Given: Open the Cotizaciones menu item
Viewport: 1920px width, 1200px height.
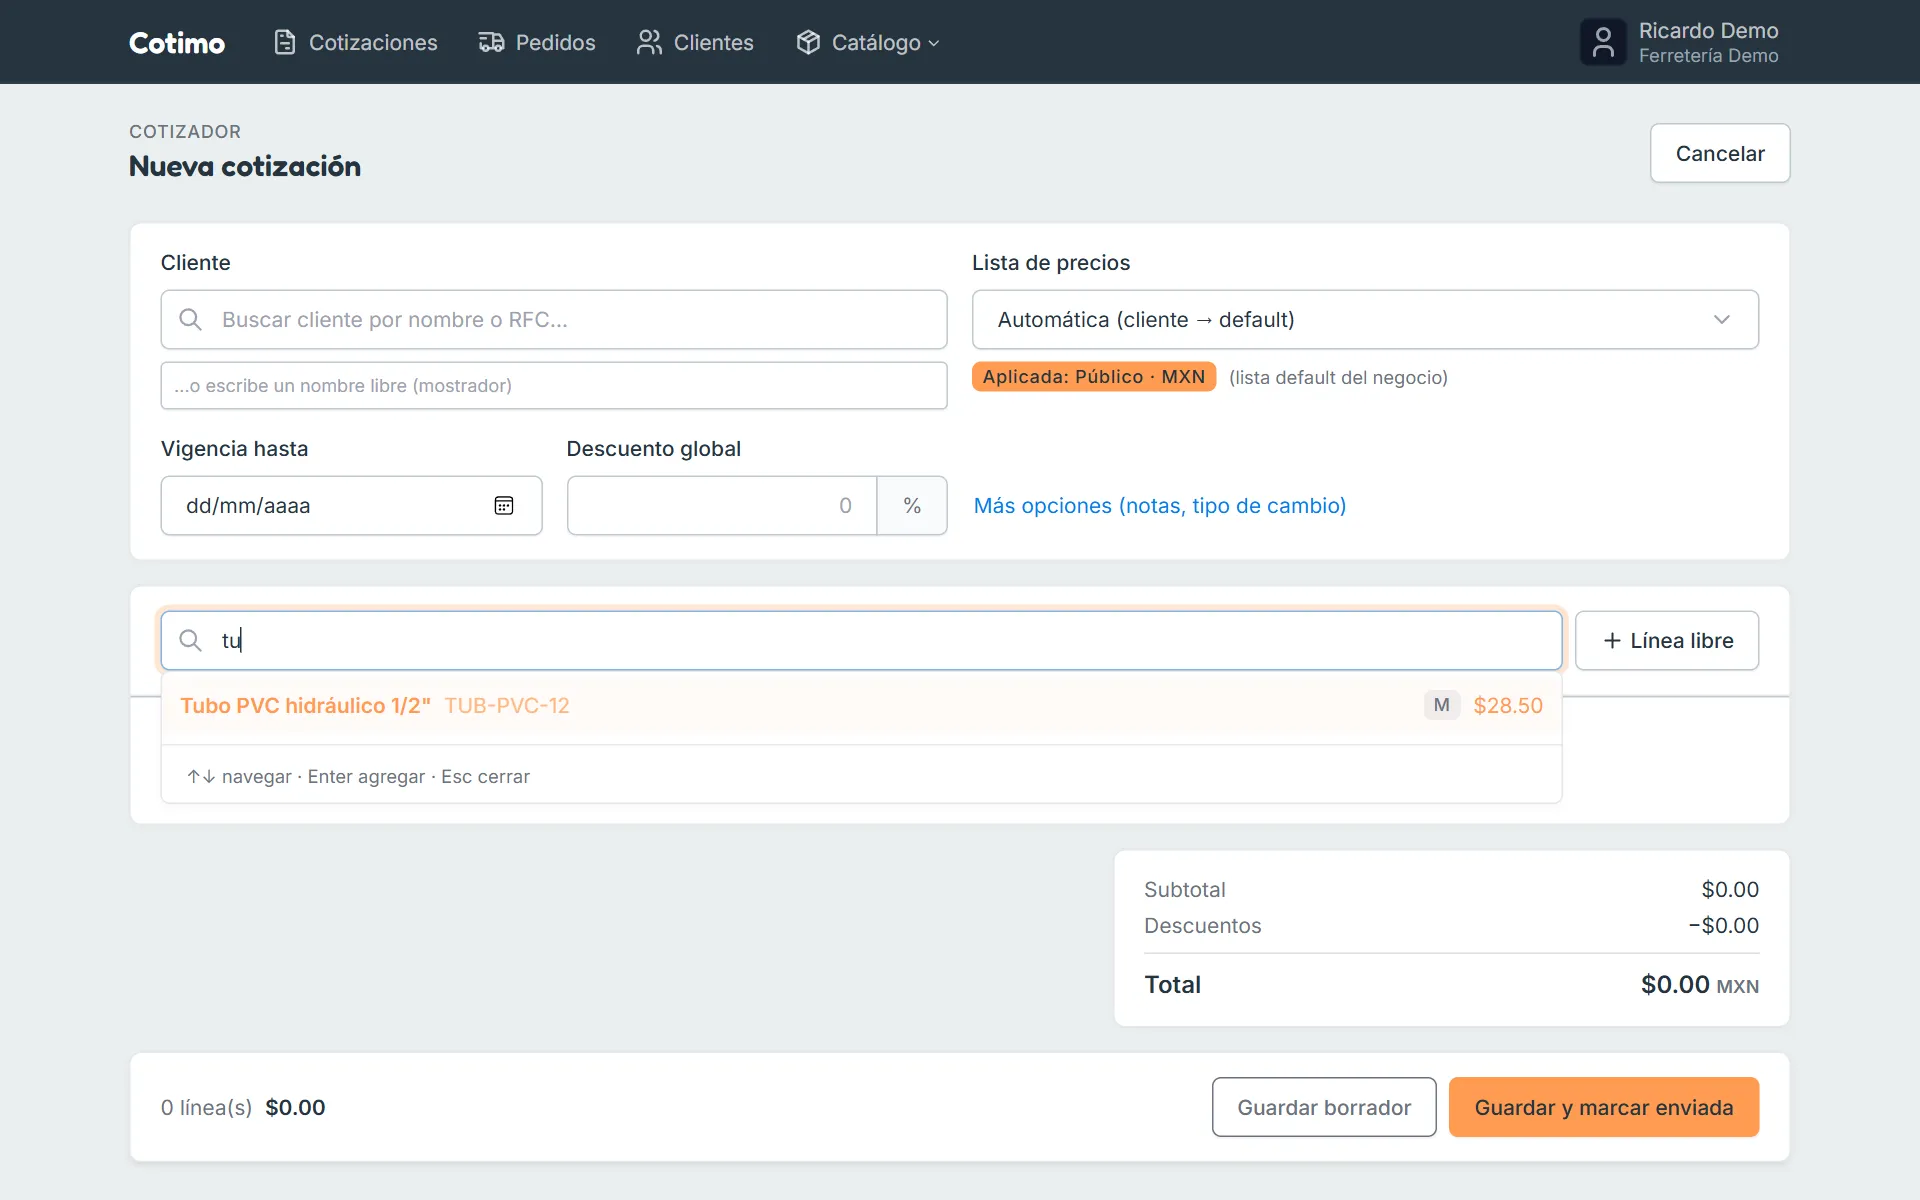Looking at the screenshot, I should click(356, 42).
